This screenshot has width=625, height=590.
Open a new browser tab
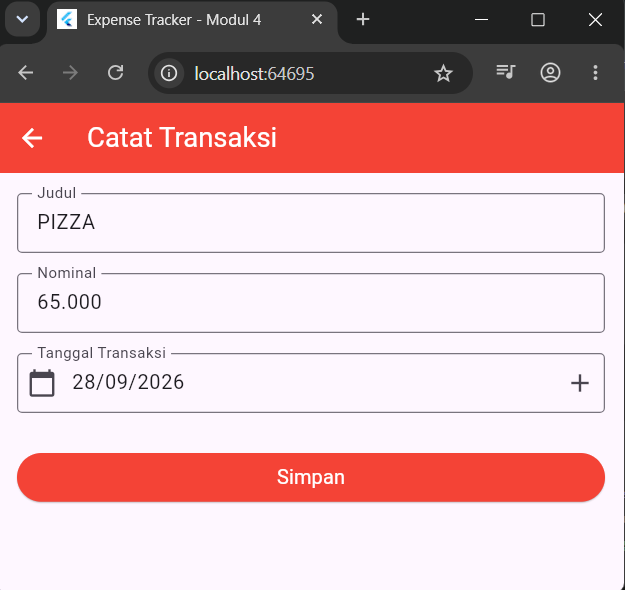tap(363, 19)
